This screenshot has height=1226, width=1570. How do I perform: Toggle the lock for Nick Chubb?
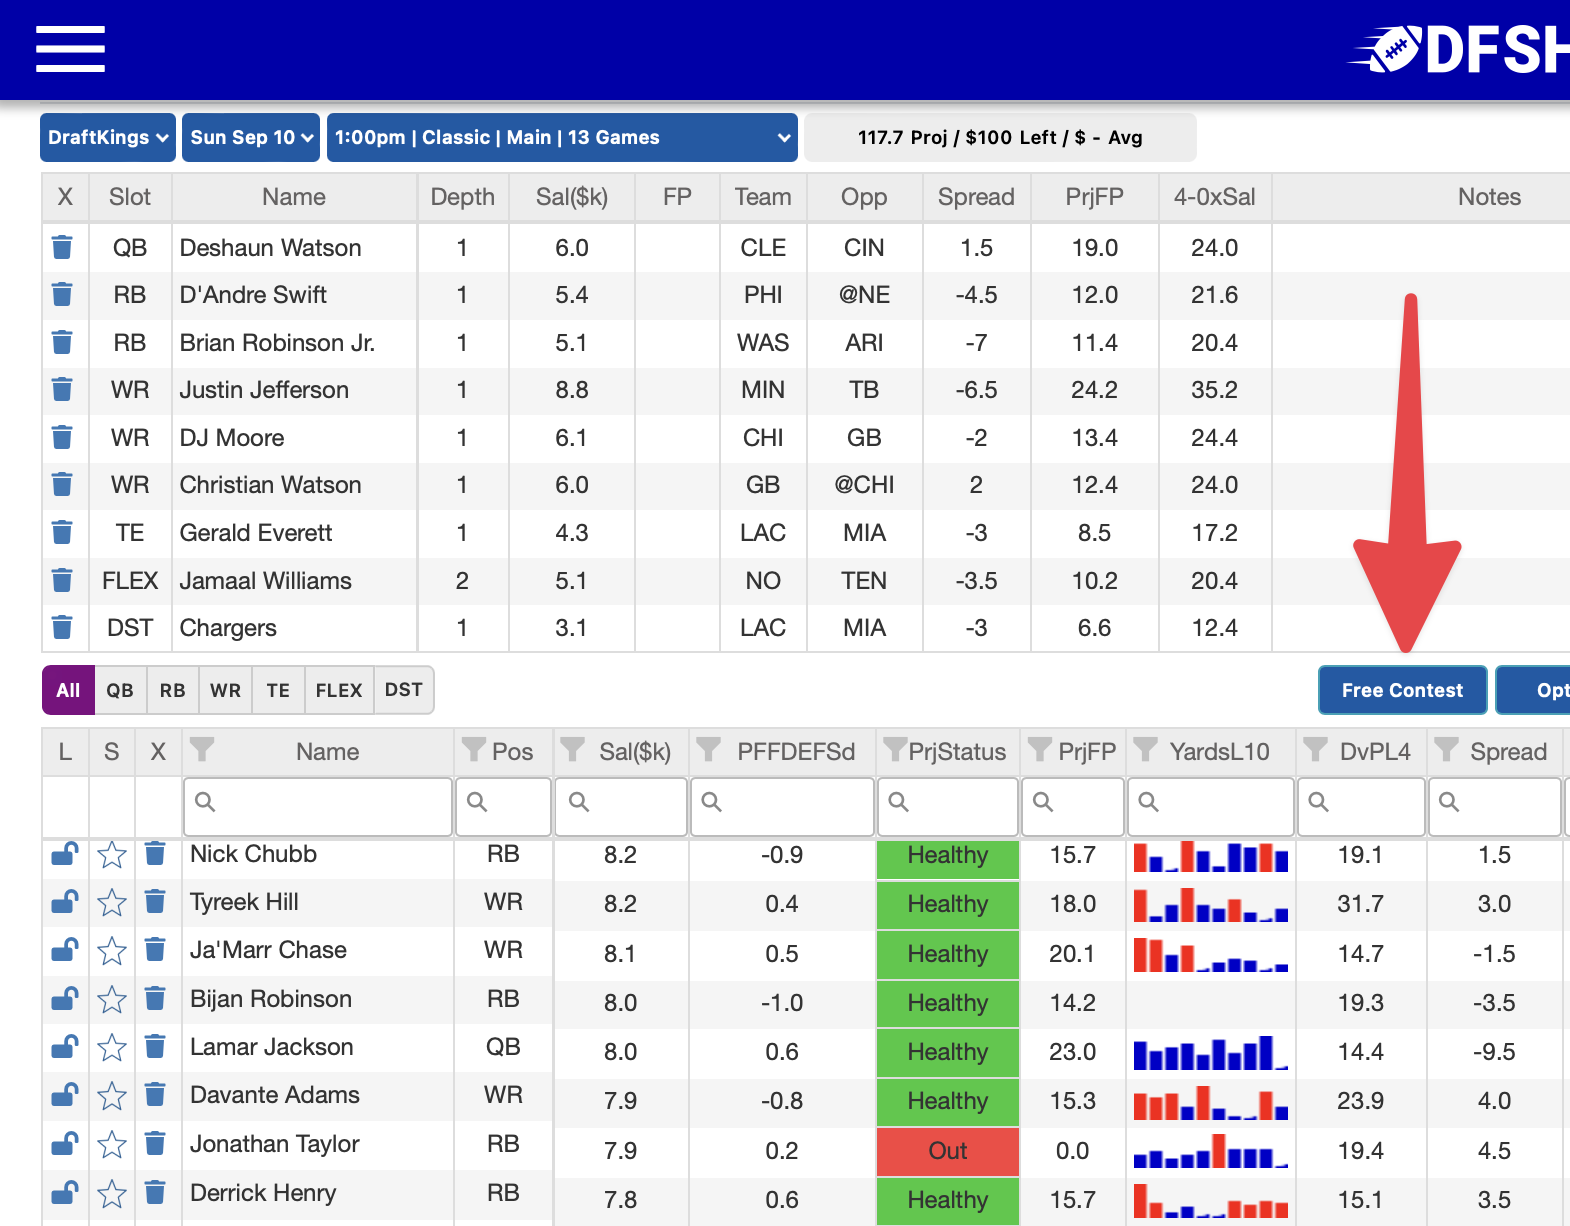pos(64,854)
